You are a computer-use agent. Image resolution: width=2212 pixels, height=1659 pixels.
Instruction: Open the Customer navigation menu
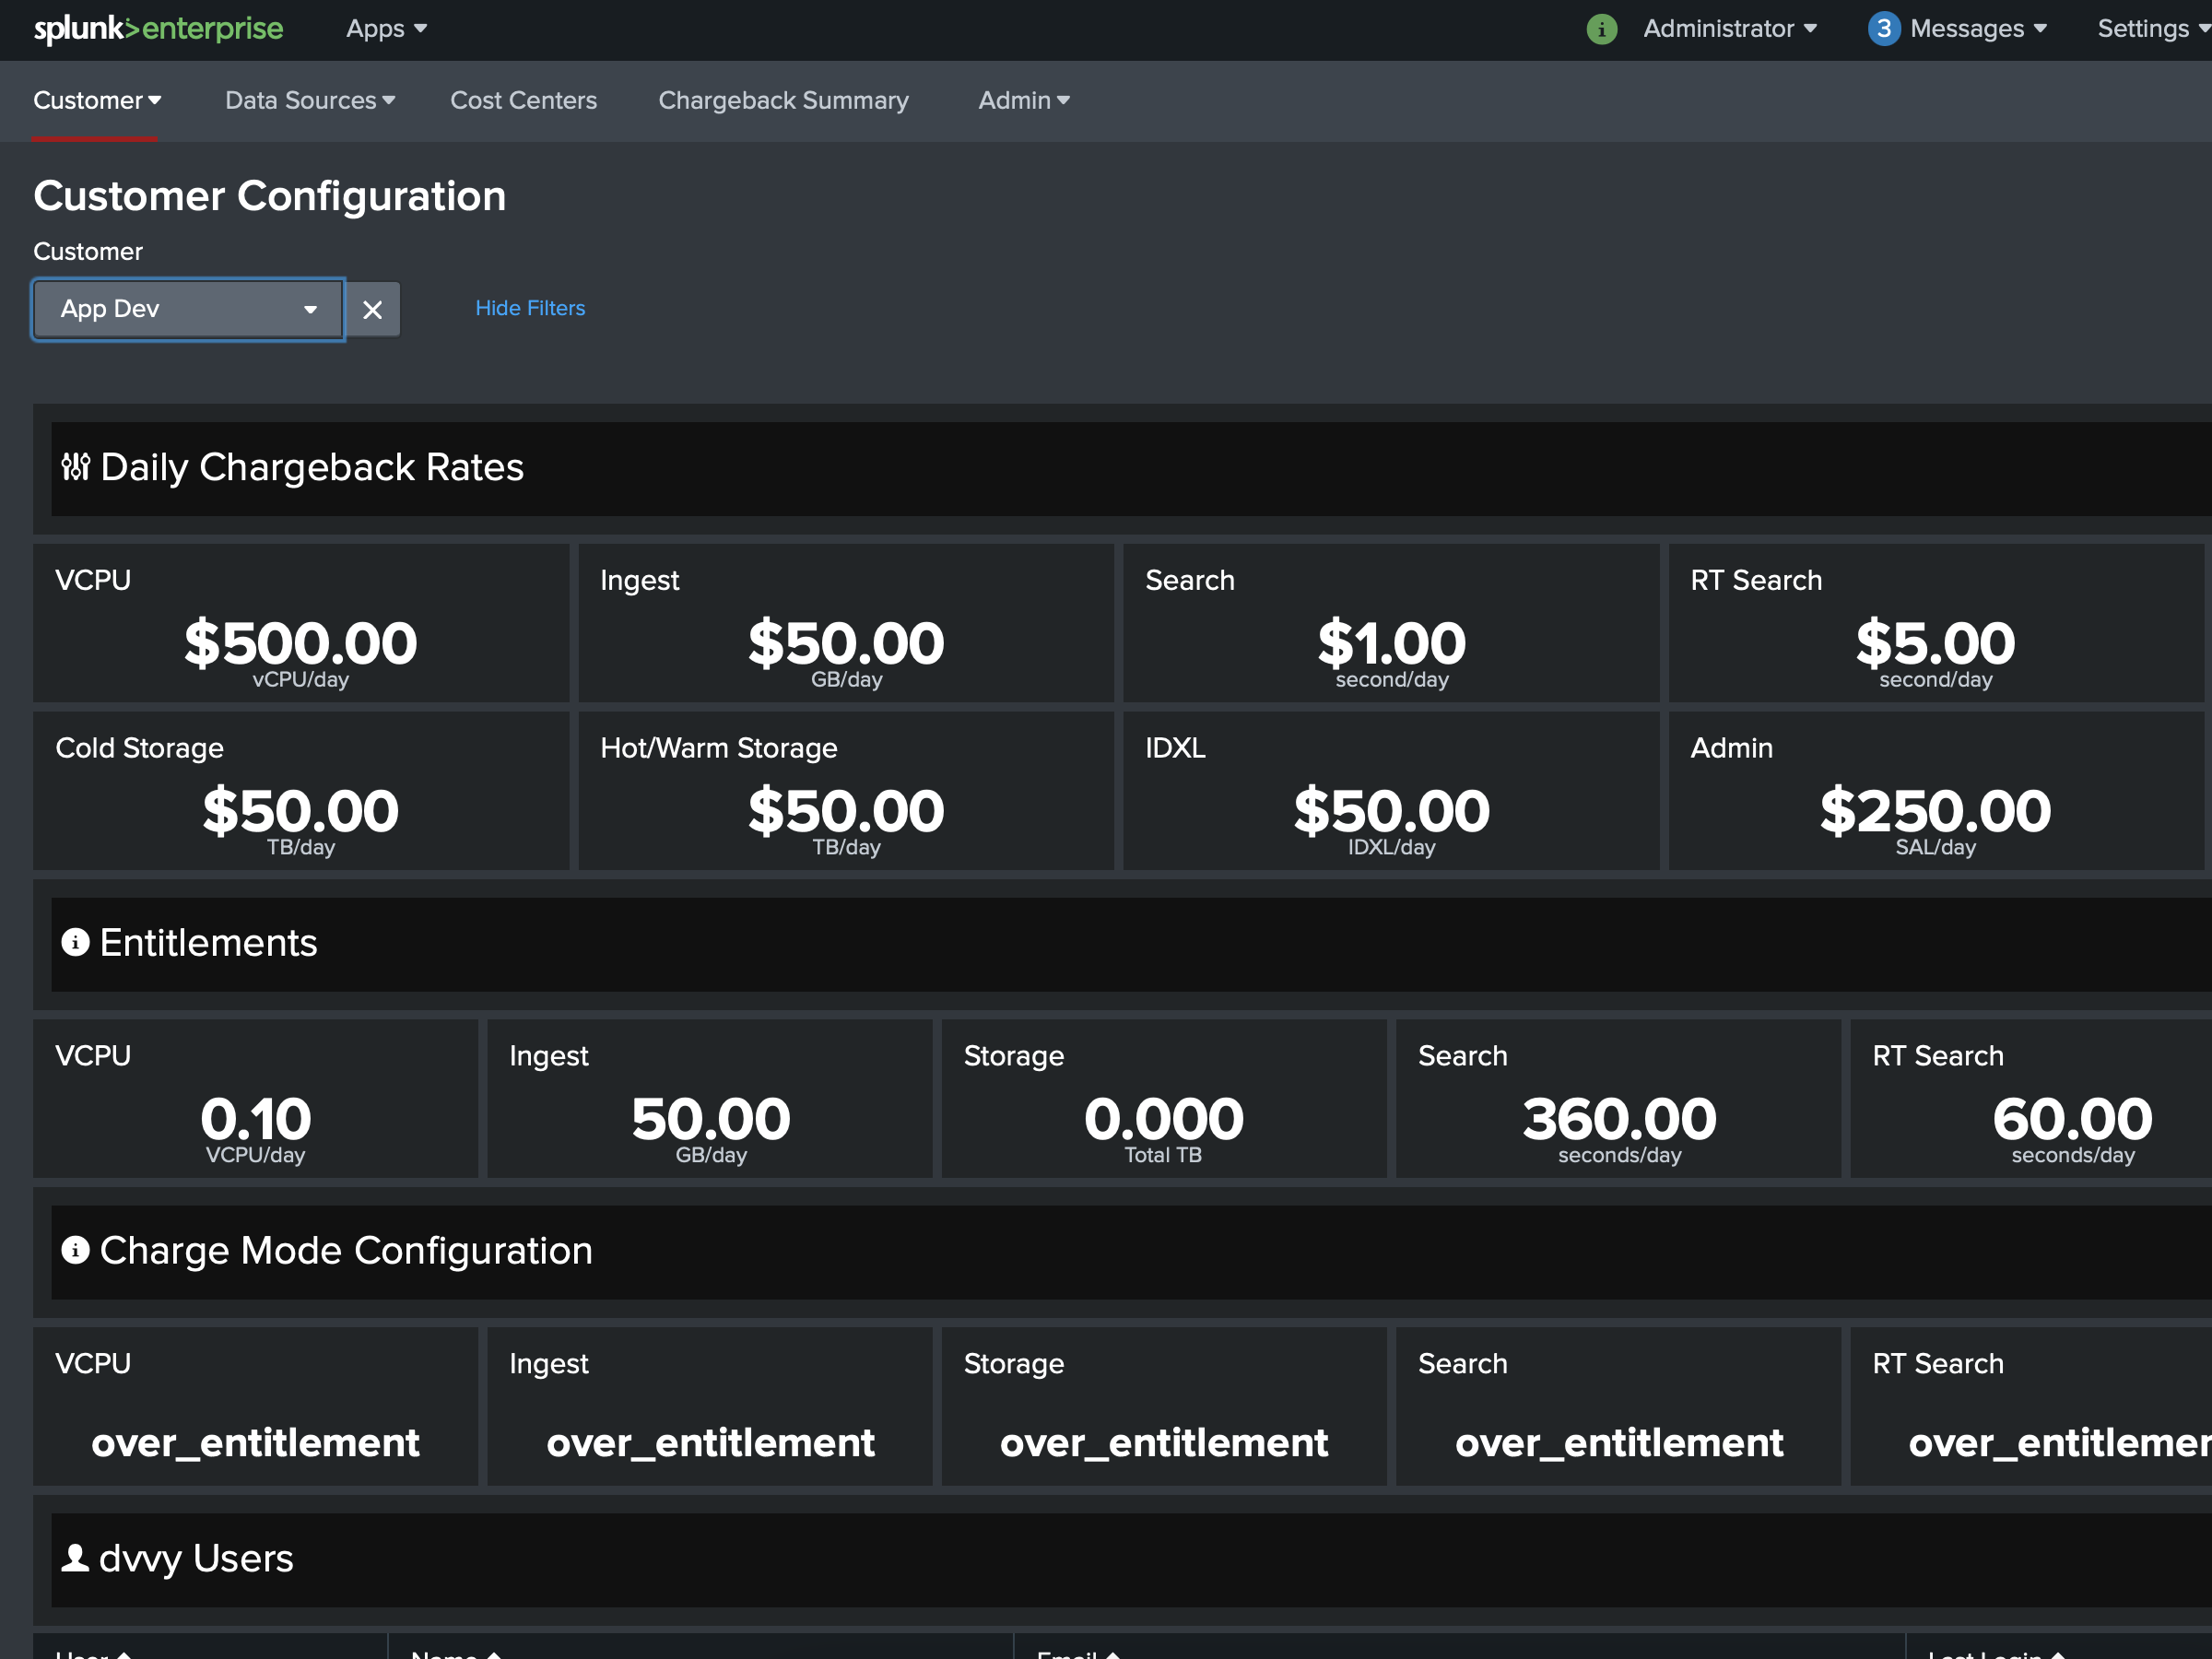click(x=97, y=101)
